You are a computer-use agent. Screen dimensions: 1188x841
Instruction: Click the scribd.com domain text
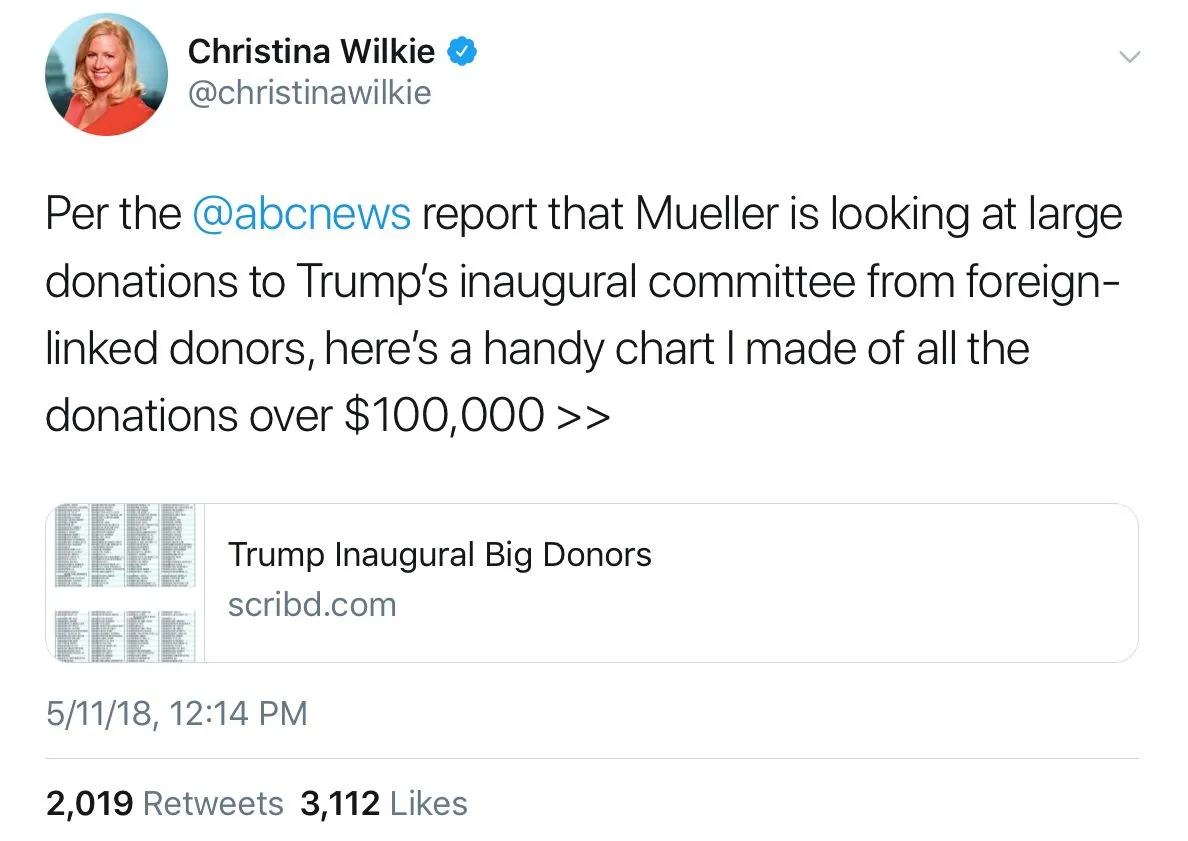click(x=312, y=604)
